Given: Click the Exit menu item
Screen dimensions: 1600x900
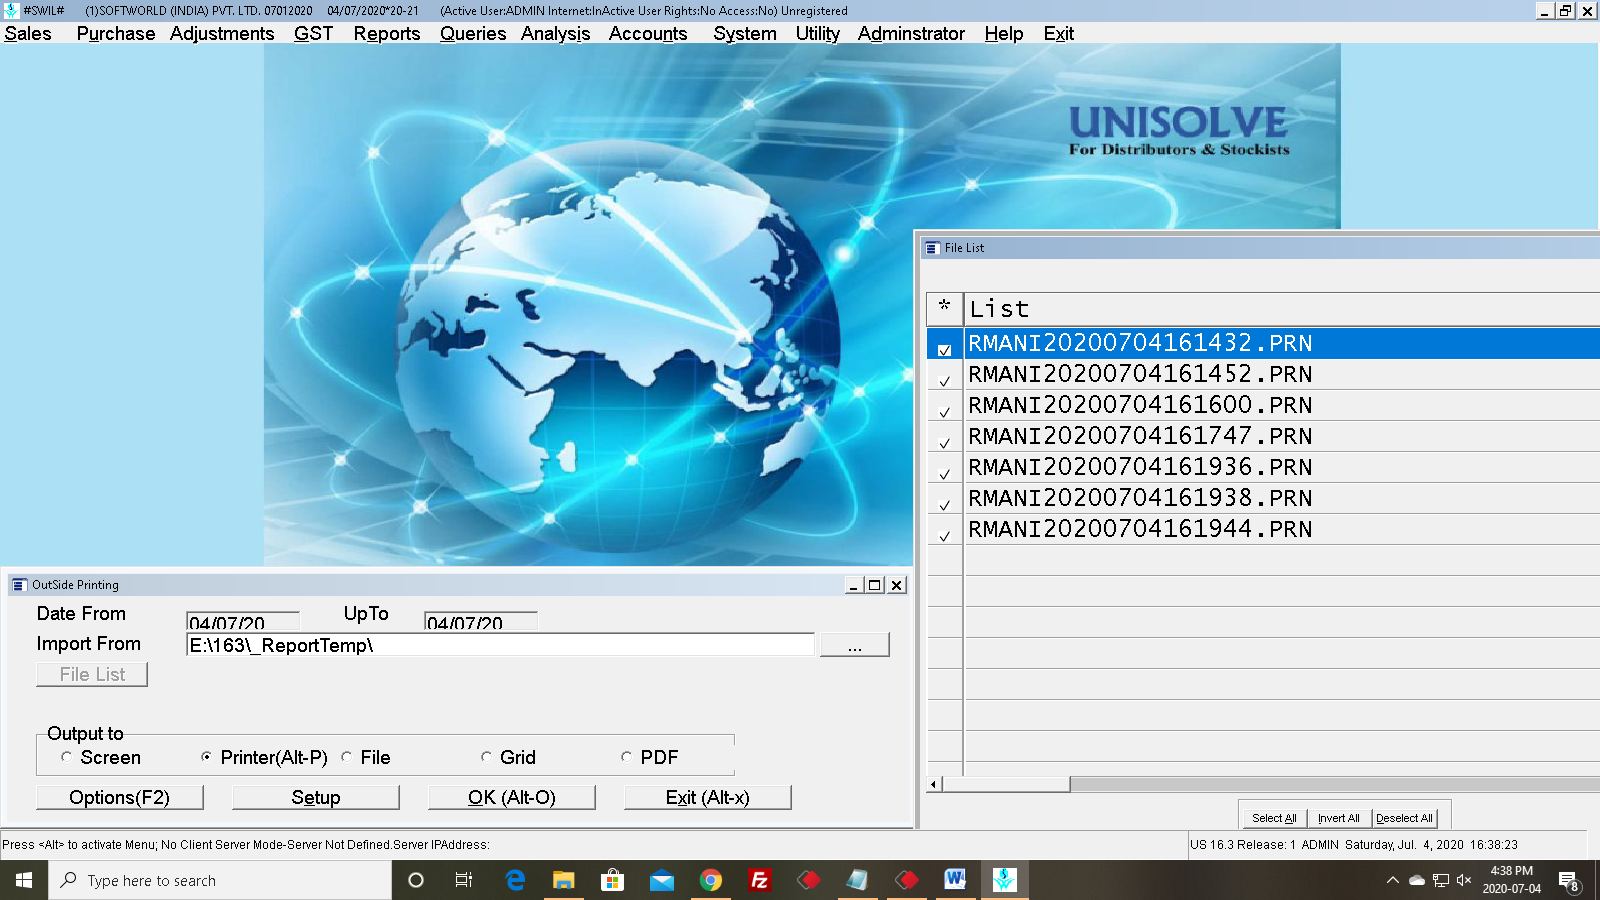Looking at the screenshot, I should (x=1059, y=33).
